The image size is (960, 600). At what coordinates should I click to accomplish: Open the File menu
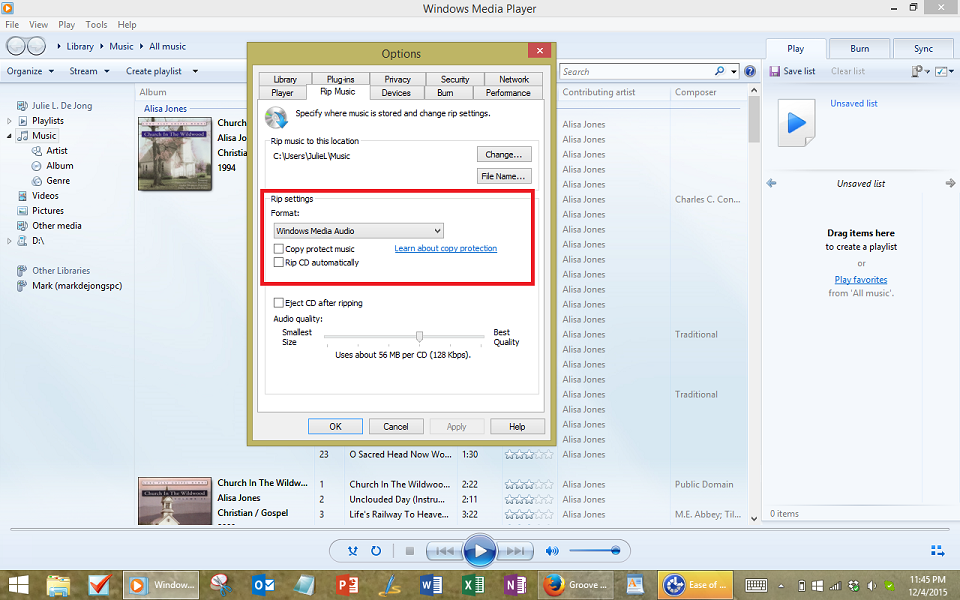point(12,24)
